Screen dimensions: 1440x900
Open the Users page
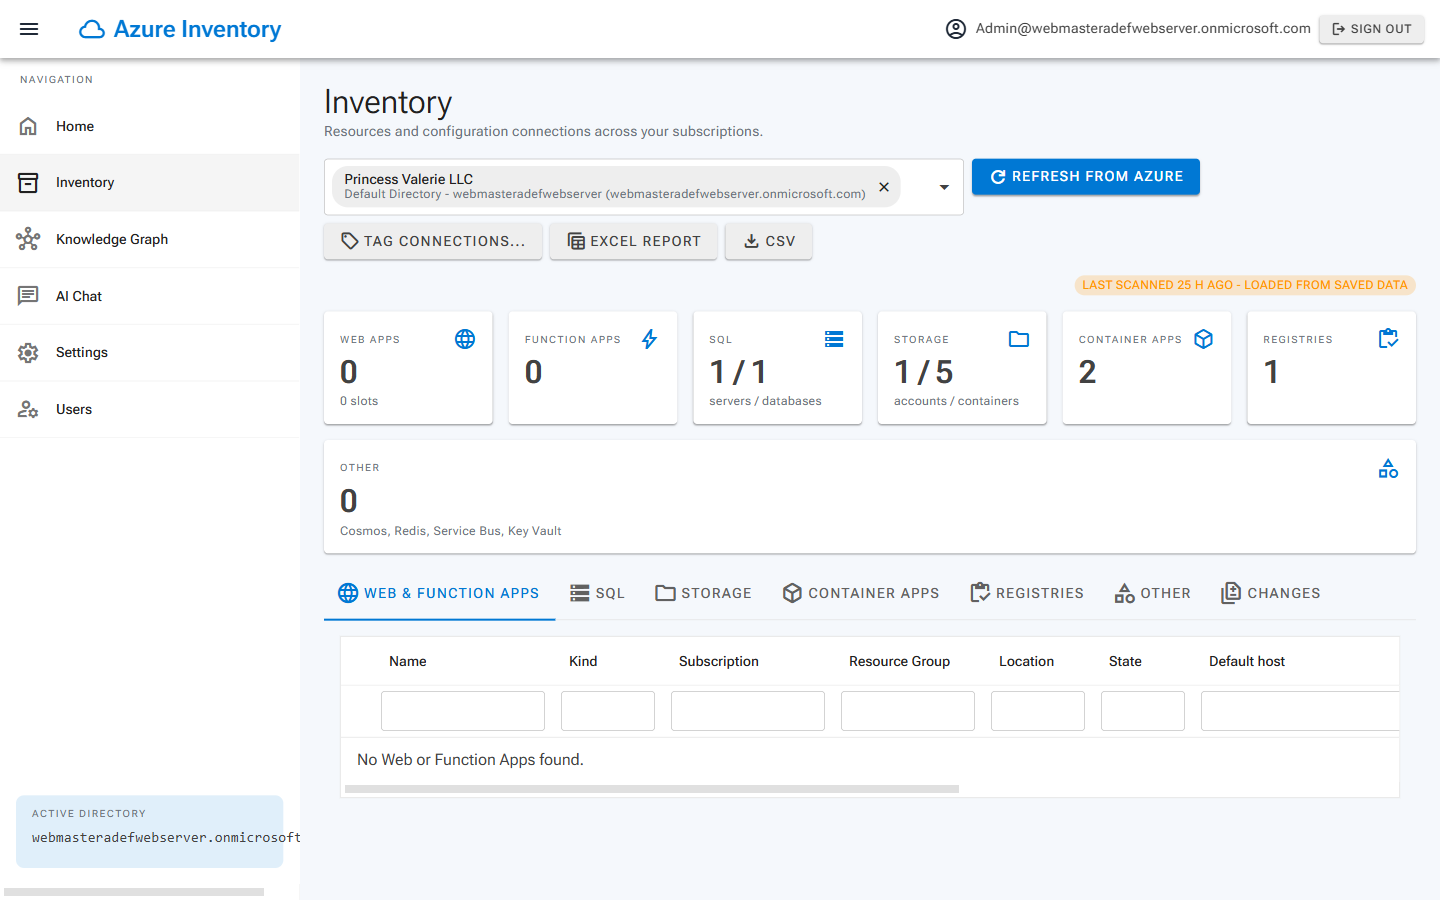click(150, 409)
